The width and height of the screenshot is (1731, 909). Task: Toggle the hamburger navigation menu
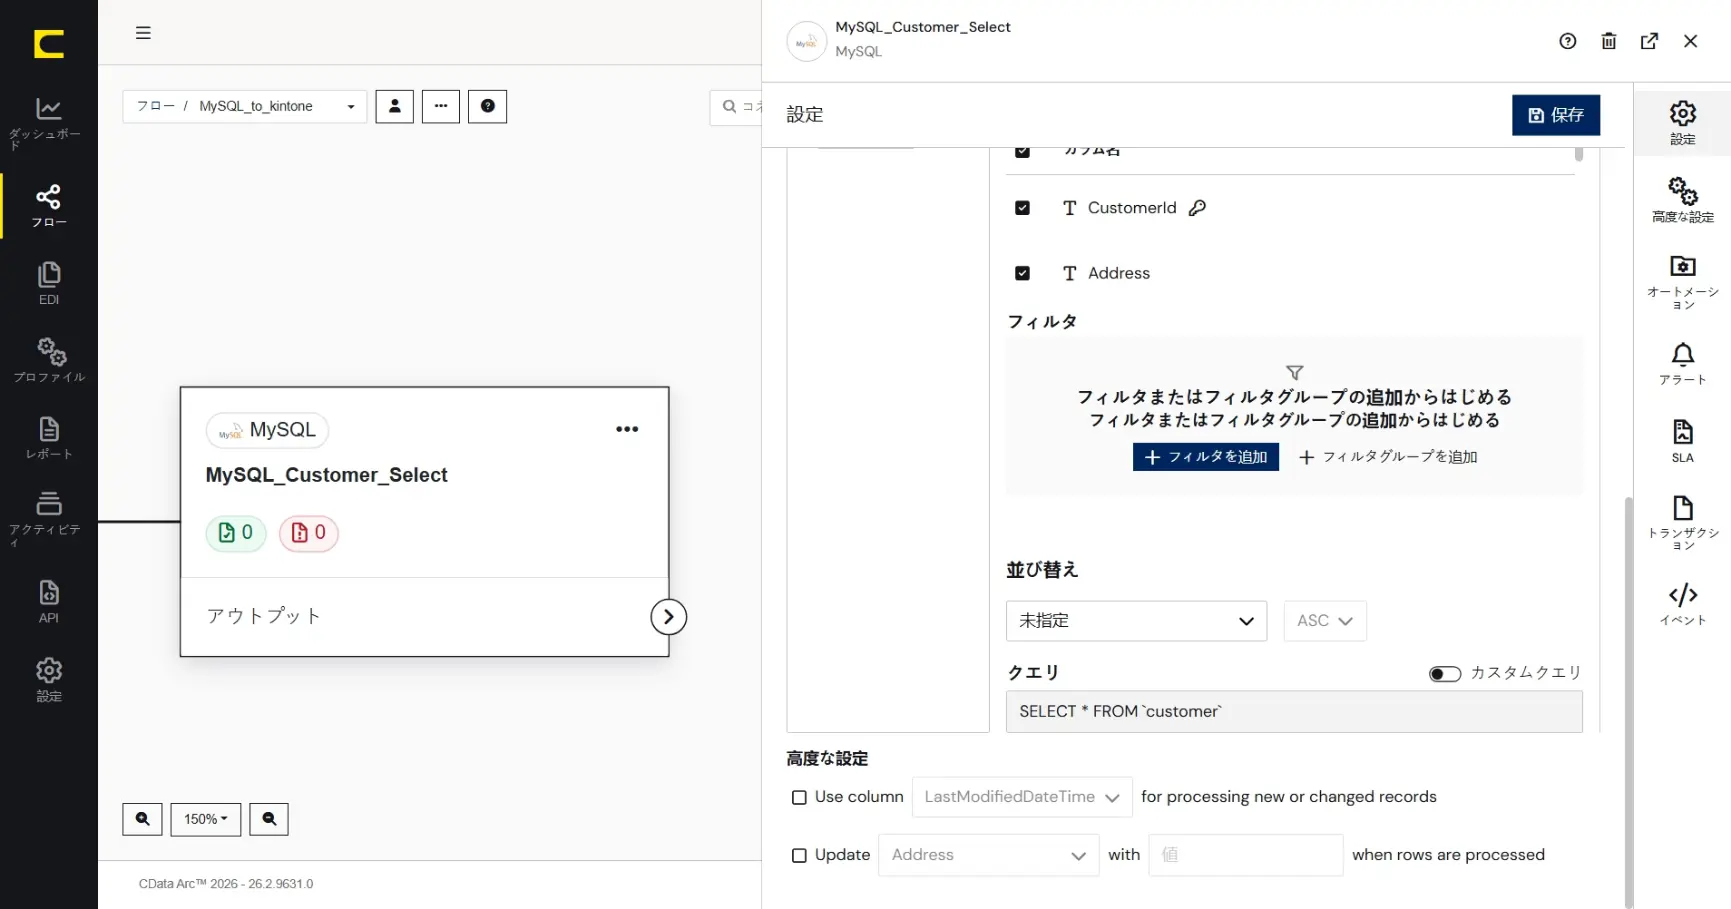(x=143, y=33)
